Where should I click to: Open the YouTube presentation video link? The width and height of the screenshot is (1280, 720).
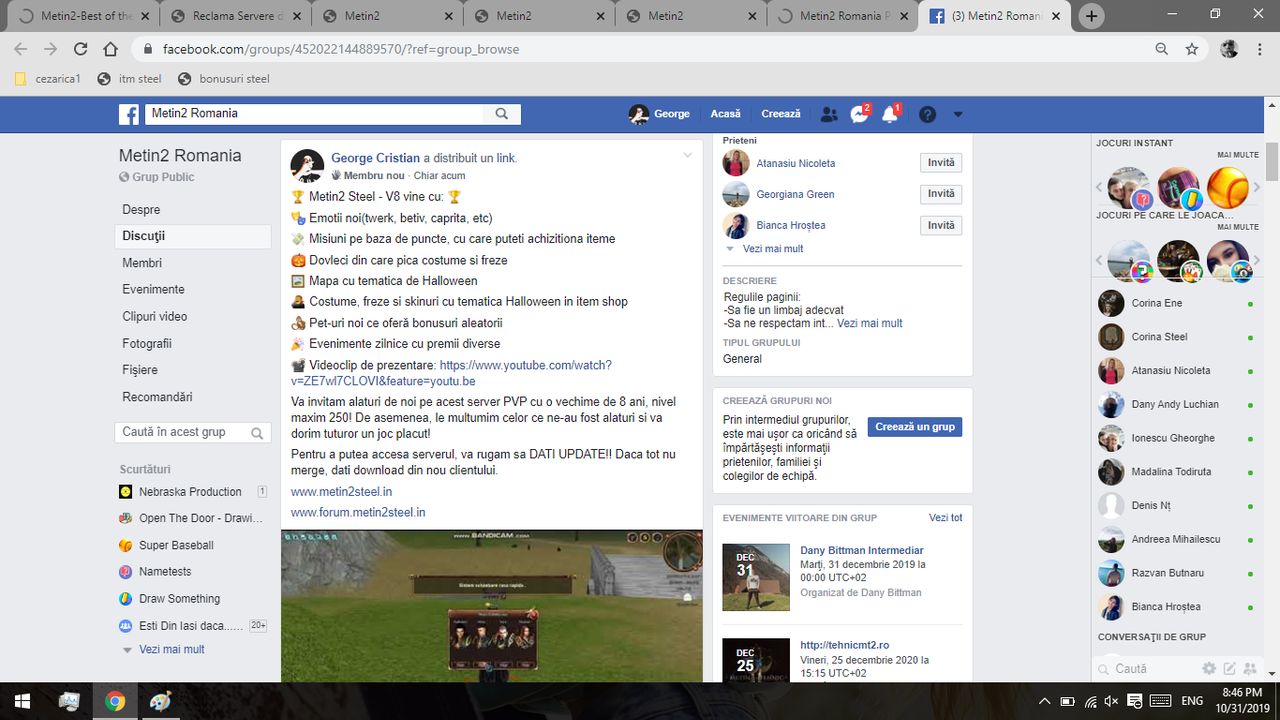(452, 373)
